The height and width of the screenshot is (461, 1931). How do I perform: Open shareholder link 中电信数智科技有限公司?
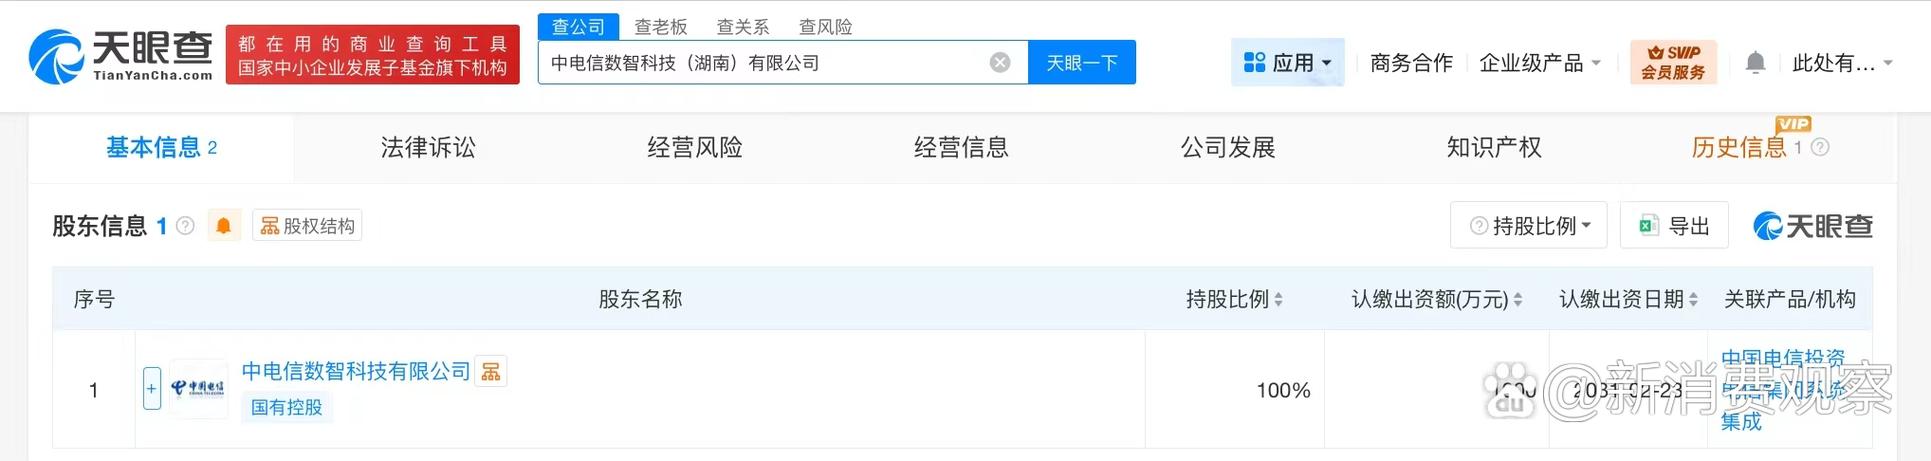point(356,371)
